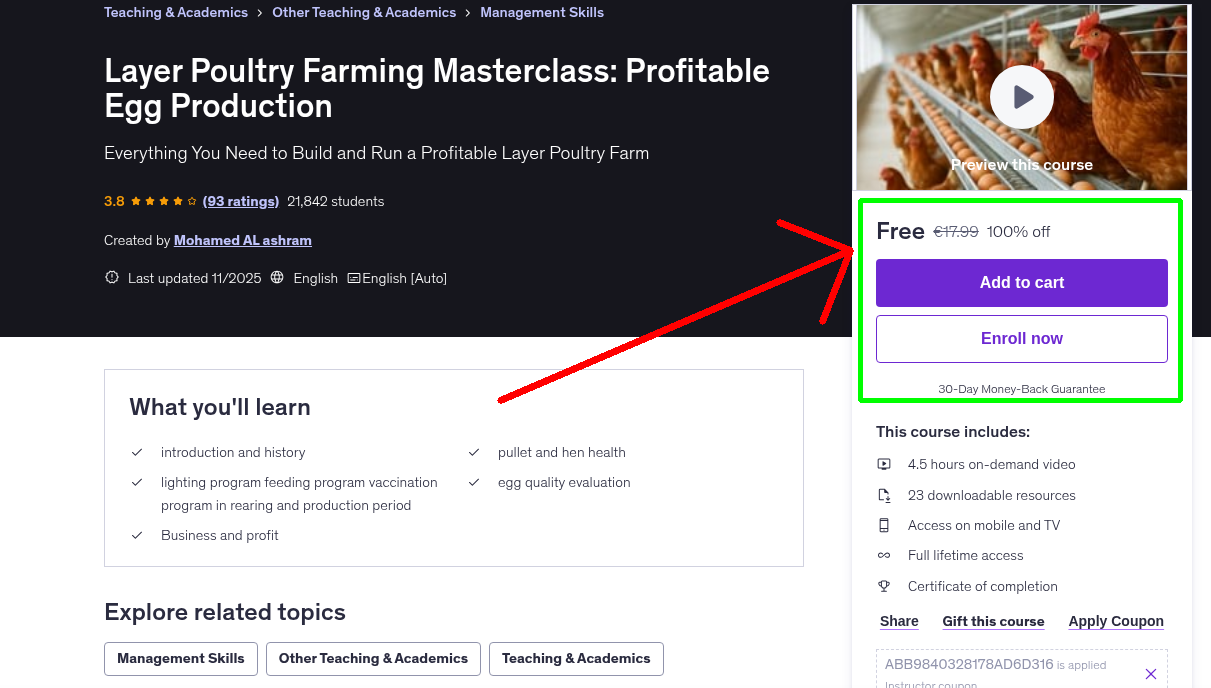This screenshot has width=1211, height=688.
Task: Click the checkmark beside egg quality evaluation
Action: pos(474,482)
